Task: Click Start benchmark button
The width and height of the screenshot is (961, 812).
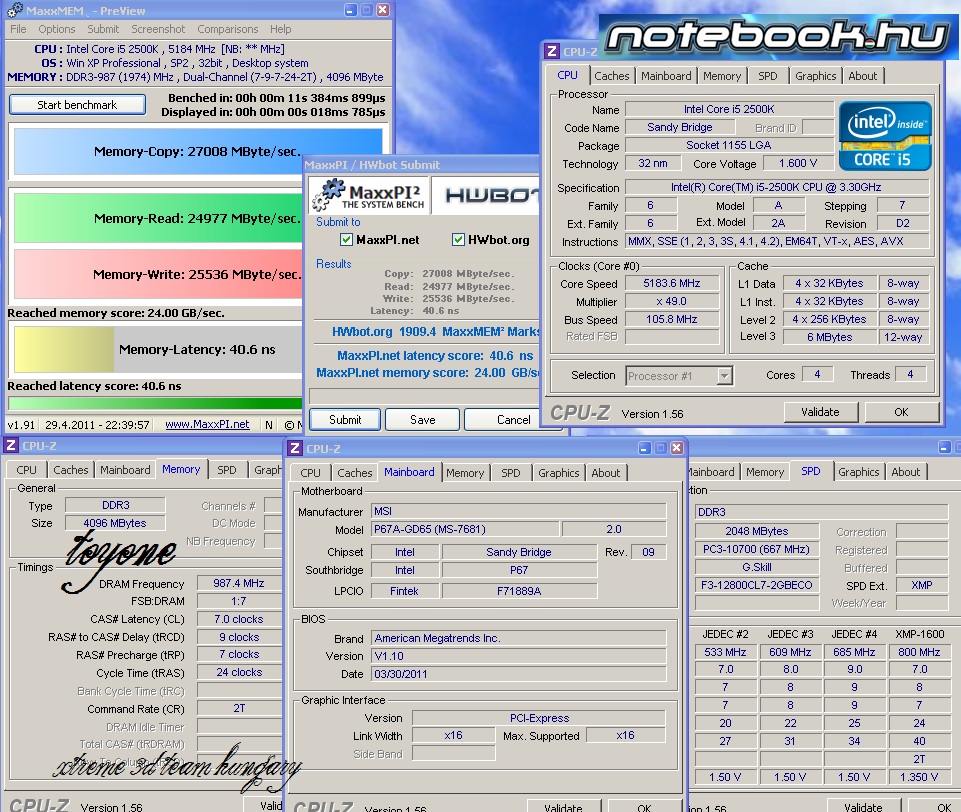Action: 77,105
